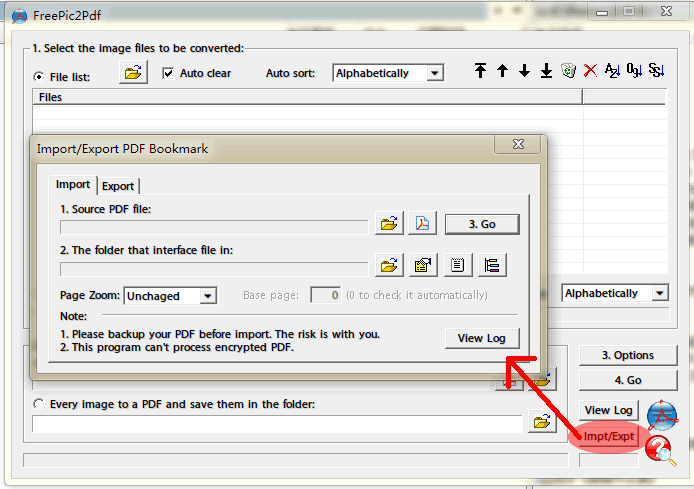Viewport: 694px width, 489px height.
Task: Expand the Page Zoom Unchaged dropdown
Action: [170, 296]
